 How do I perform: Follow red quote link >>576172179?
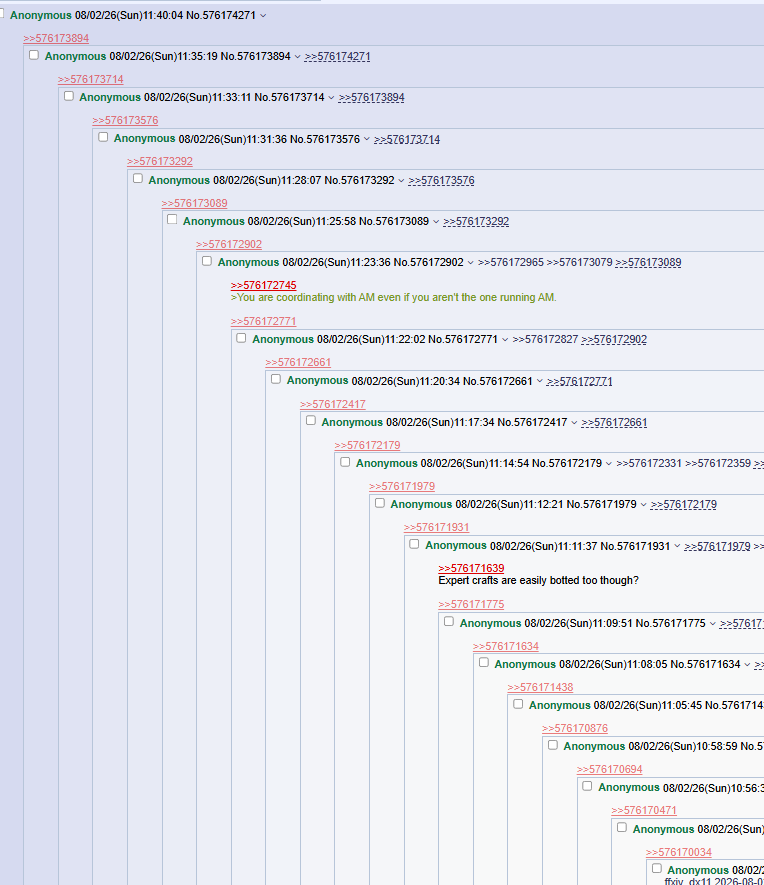pos(367,445)
